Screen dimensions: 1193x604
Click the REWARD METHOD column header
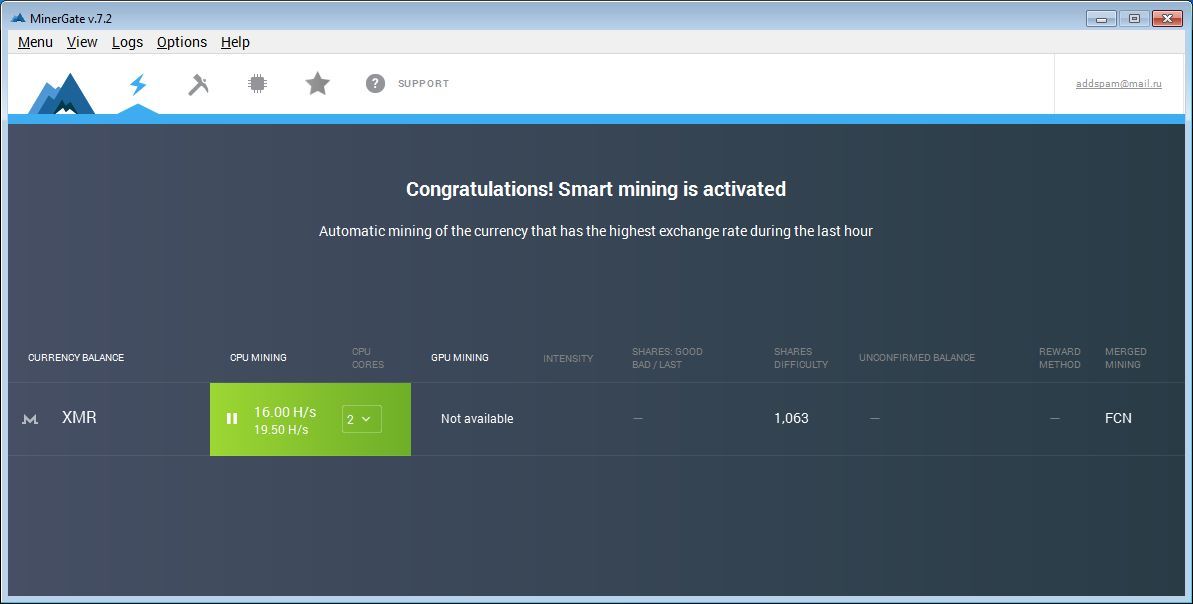pos(1060,358)
